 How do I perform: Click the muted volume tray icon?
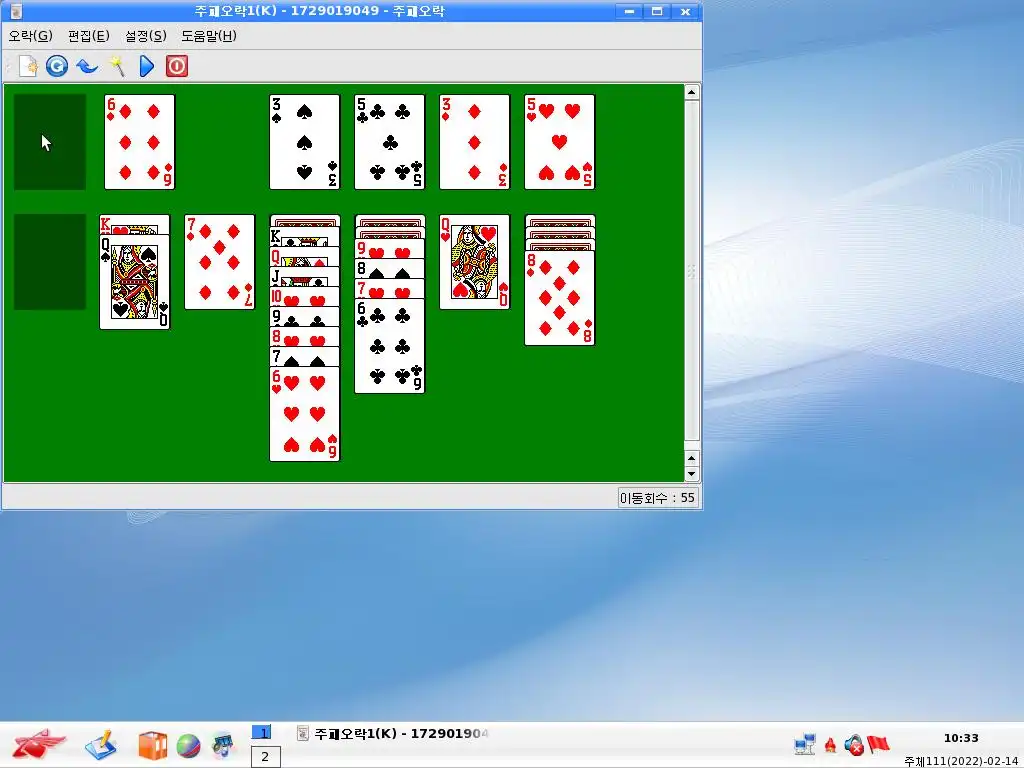[854, 744]
